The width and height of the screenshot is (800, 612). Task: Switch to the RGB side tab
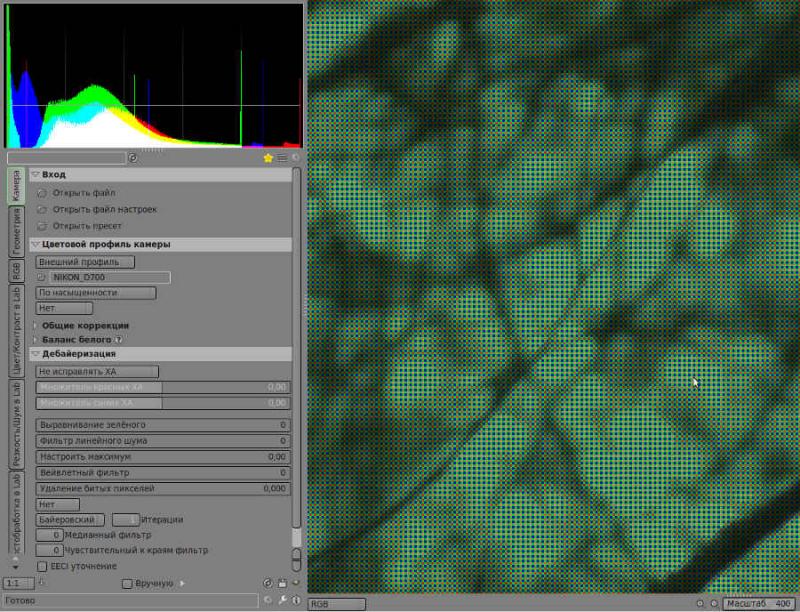[x=16, y=271]
